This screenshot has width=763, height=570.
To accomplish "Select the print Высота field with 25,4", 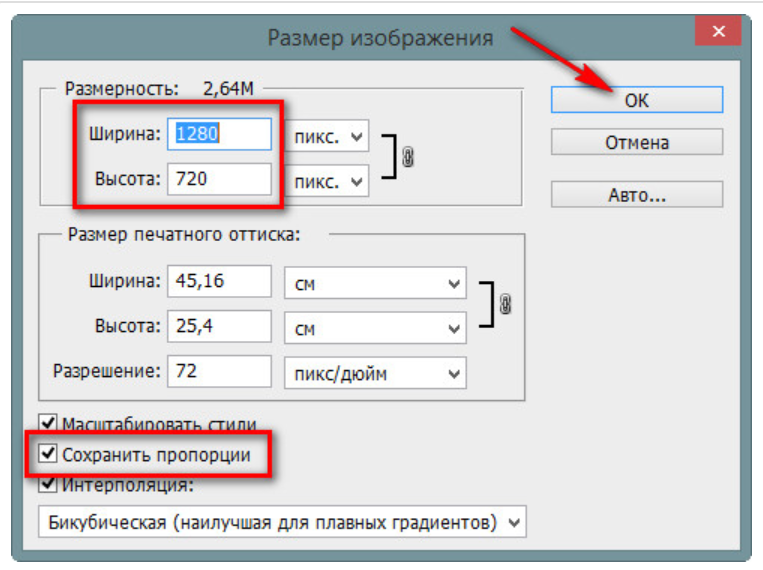I will pyautogui.click(x=221, y=327).
